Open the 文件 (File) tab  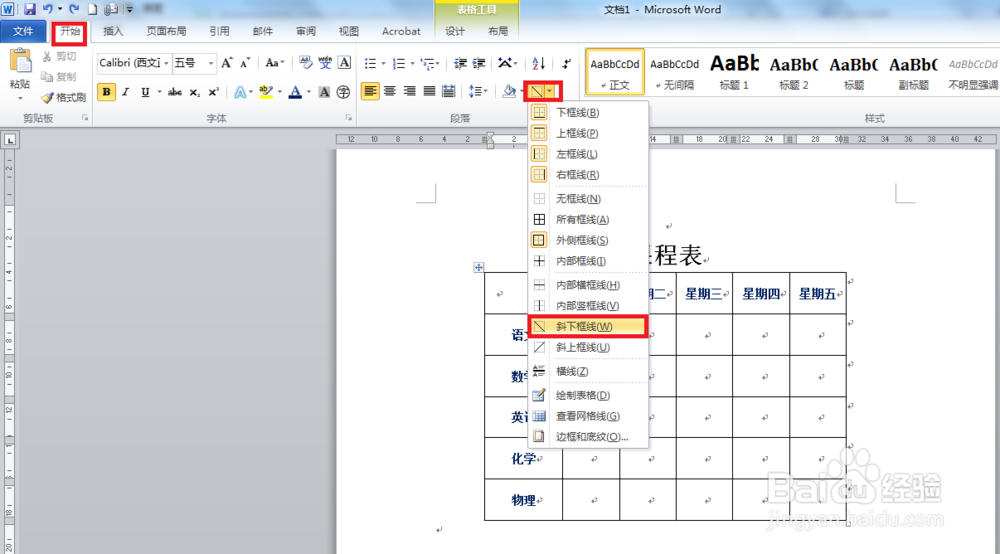[x=24, y=31]
